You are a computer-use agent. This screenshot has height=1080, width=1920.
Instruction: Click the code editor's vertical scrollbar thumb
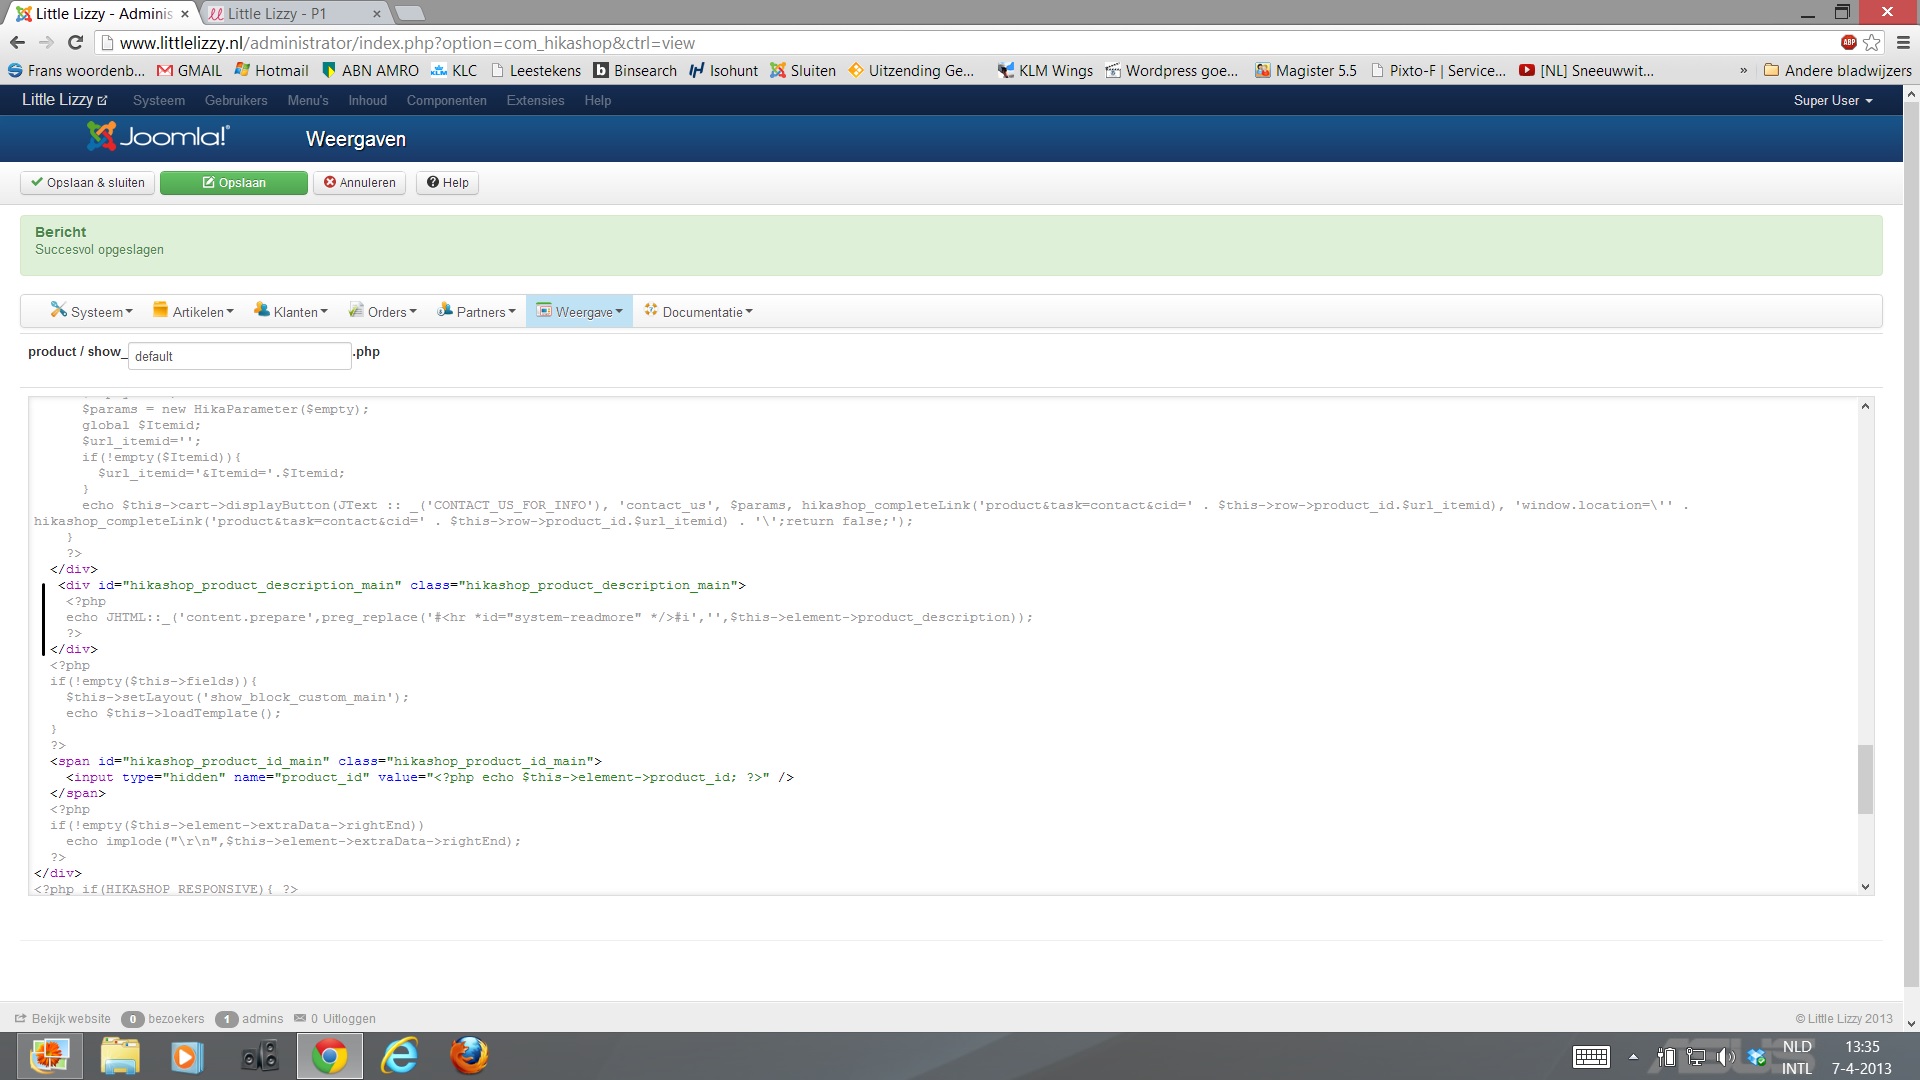pos(1865,779)
